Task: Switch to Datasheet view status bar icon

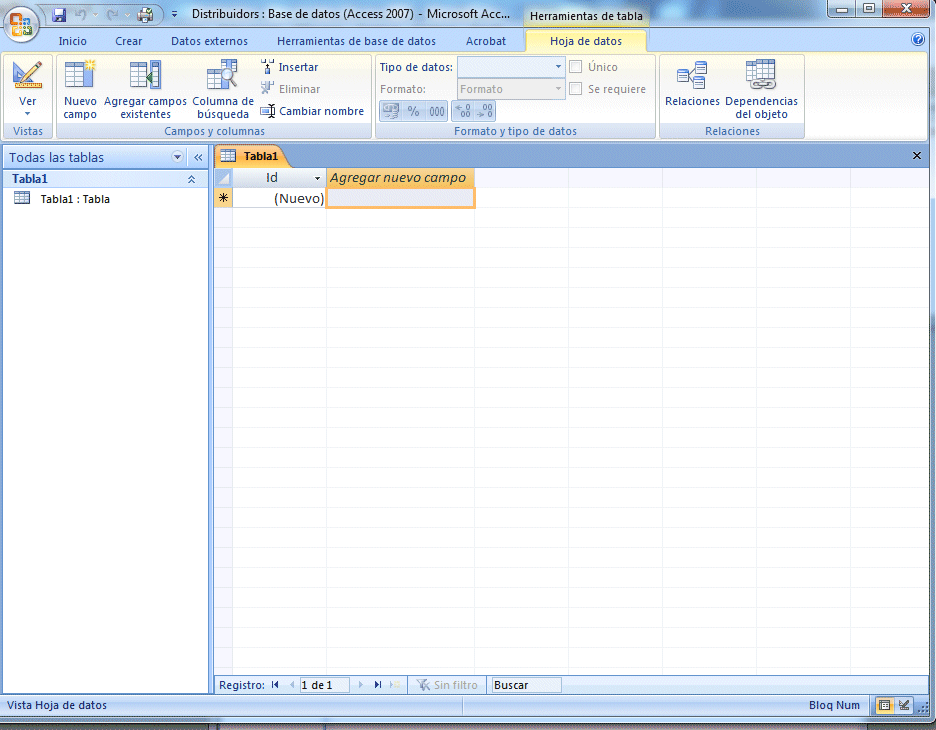Action: click(885, 705)
